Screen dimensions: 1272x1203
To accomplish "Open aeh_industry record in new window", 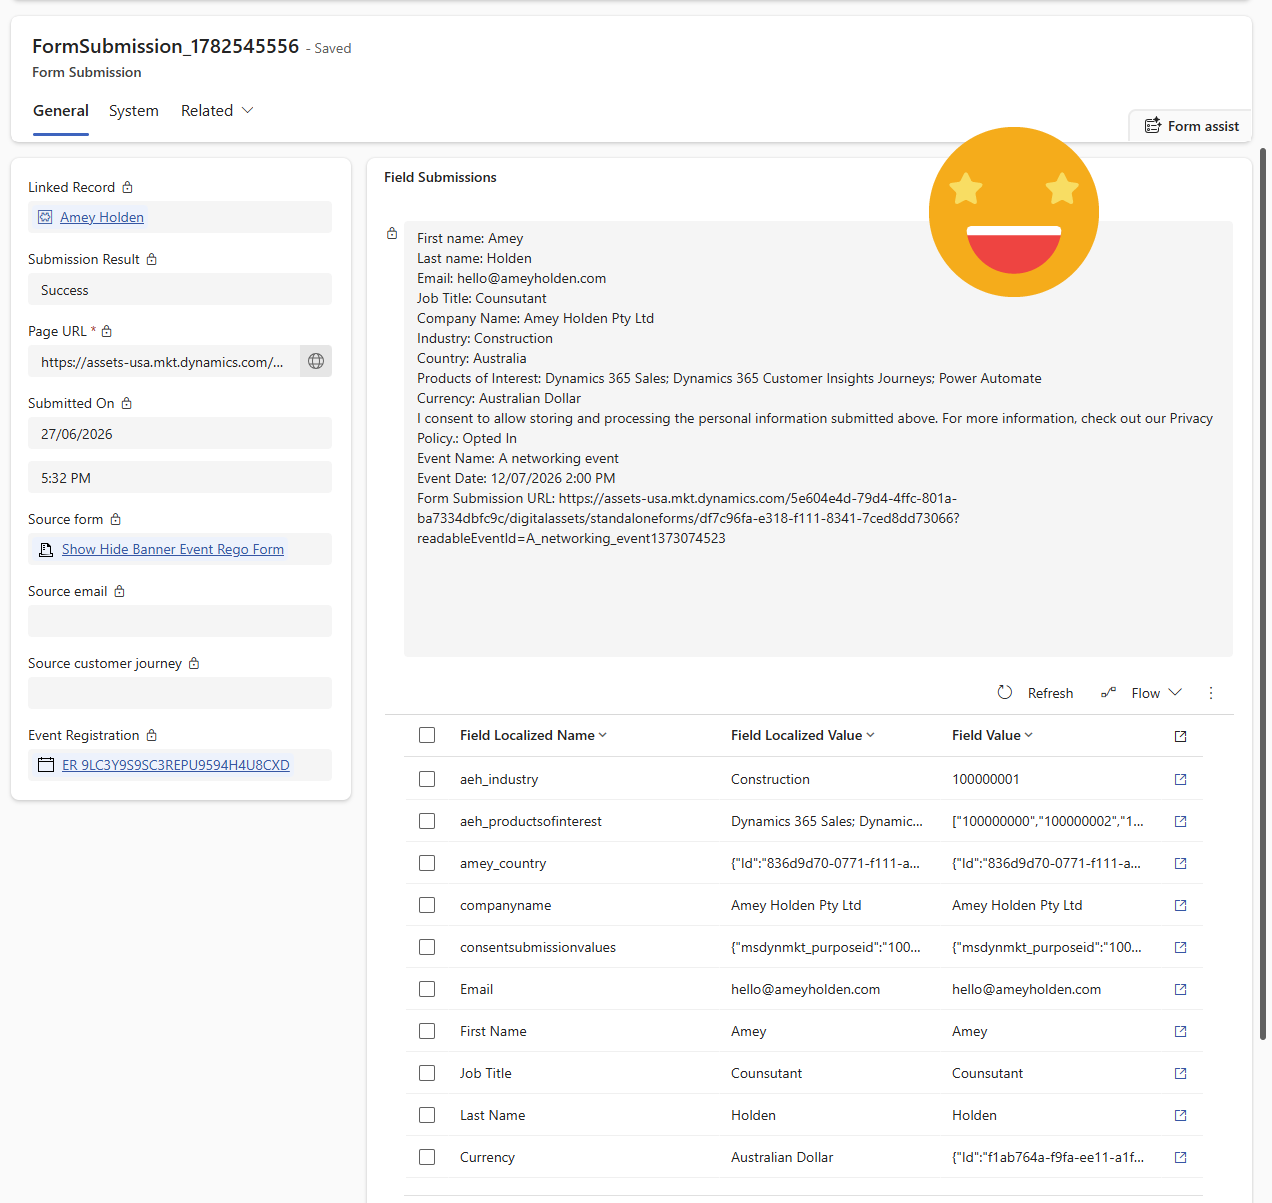I will click(x=1180, y=779).
